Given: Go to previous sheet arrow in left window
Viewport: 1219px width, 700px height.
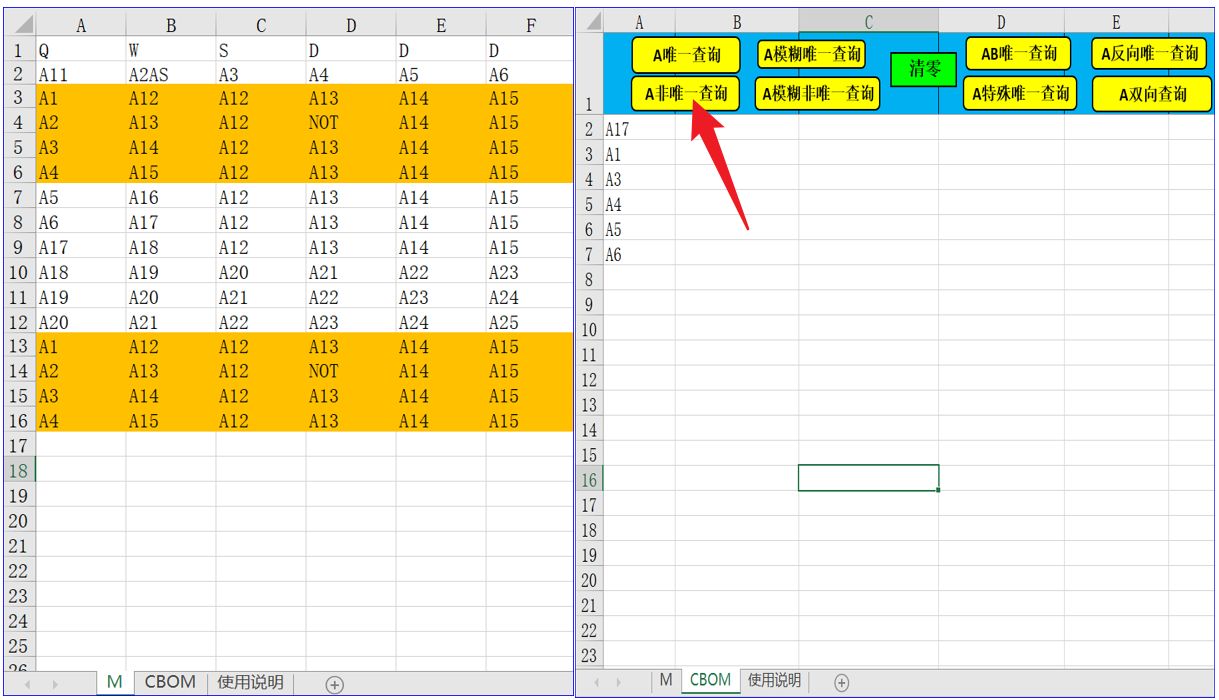Looking at the screenshot, I should (27, 684).
